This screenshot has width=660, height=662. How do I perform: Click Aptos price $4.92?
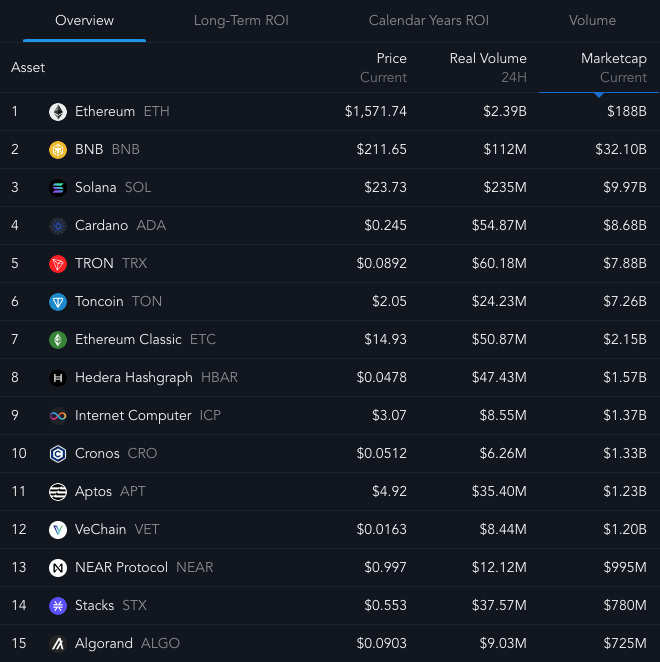(389, 491)
